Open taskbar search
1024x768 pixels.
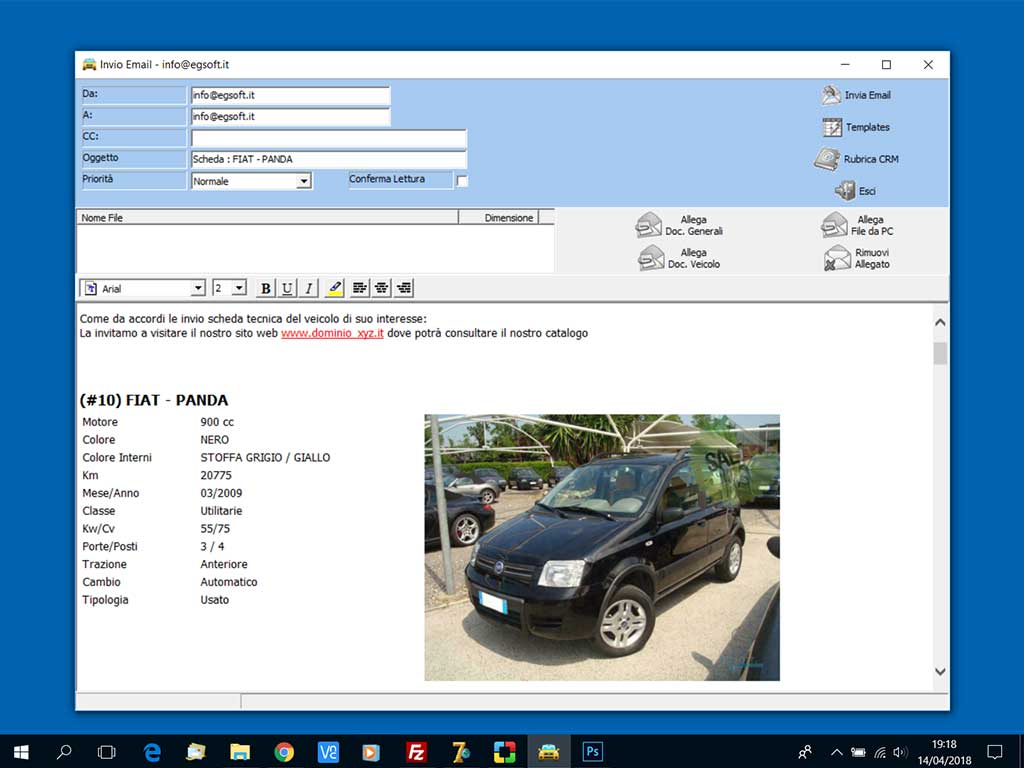64,752
